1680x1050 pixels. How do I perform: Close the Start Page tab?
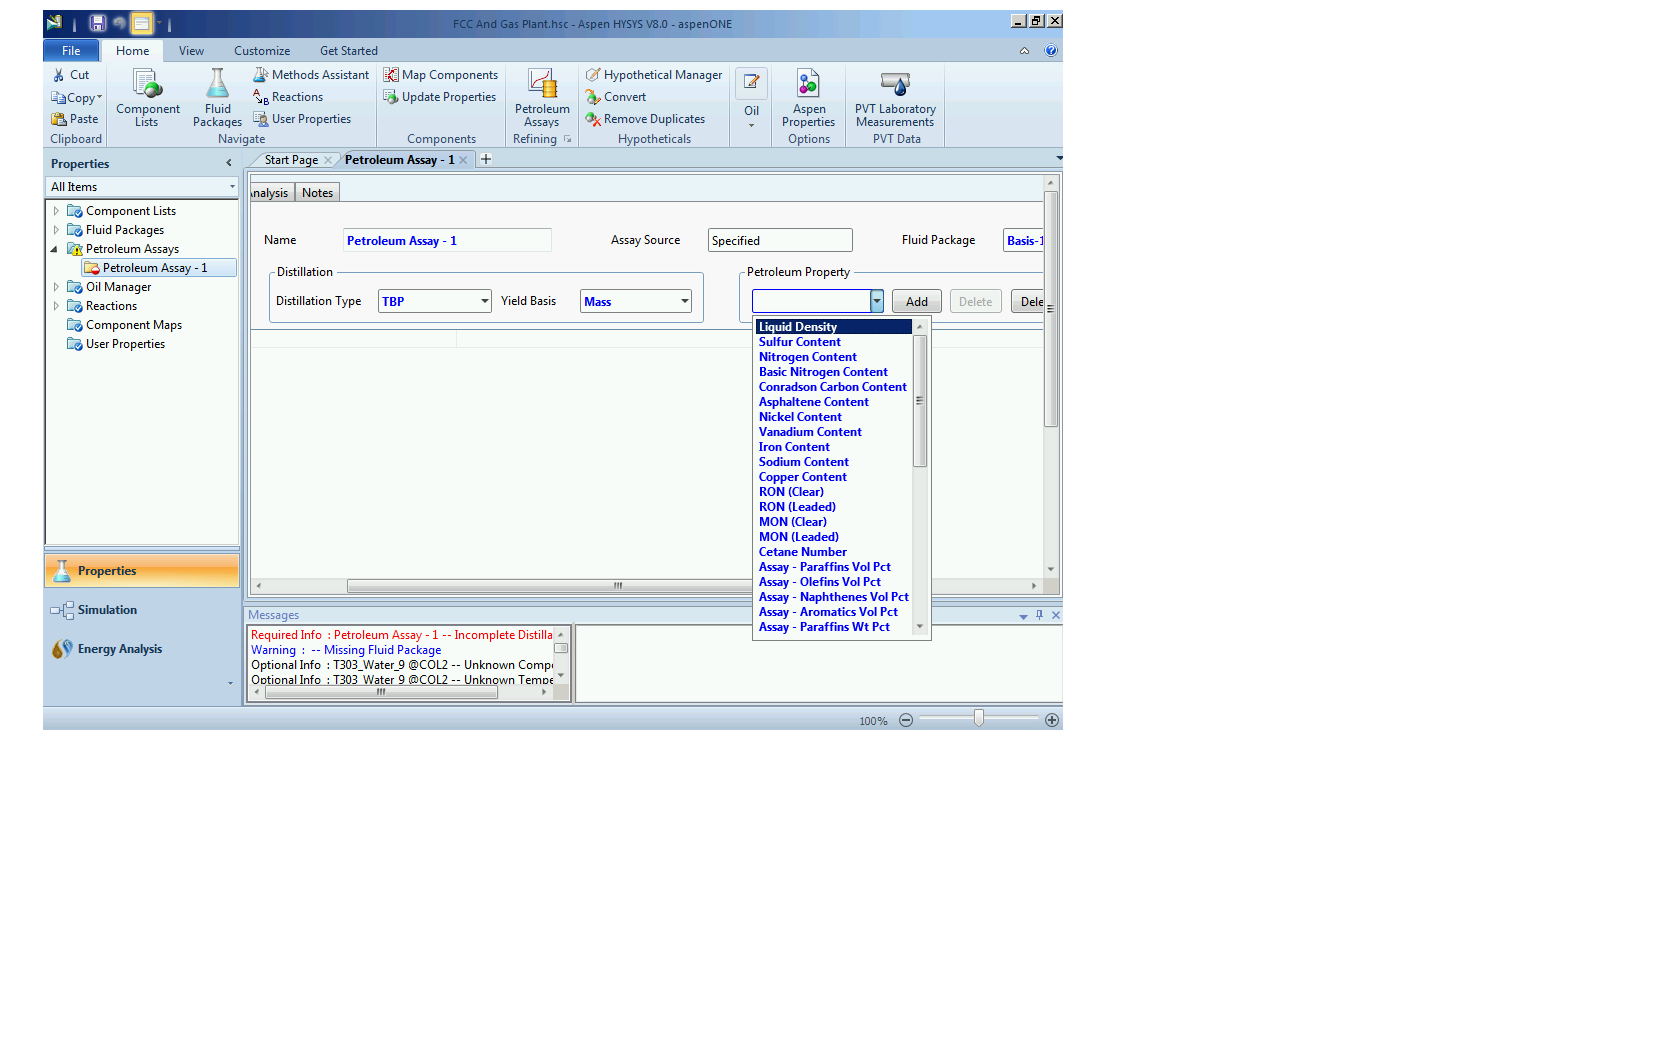328,160
